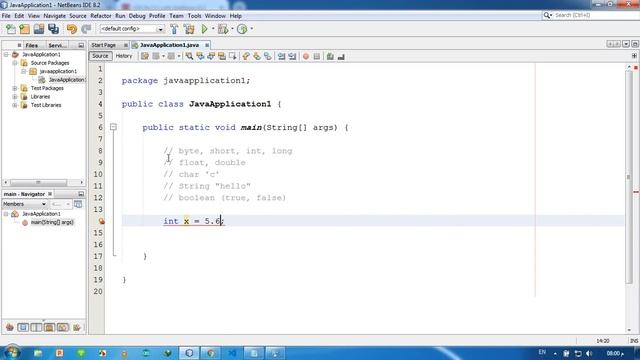Collapse the main method code fold
The image size is (640, 360).
[113, 127]
